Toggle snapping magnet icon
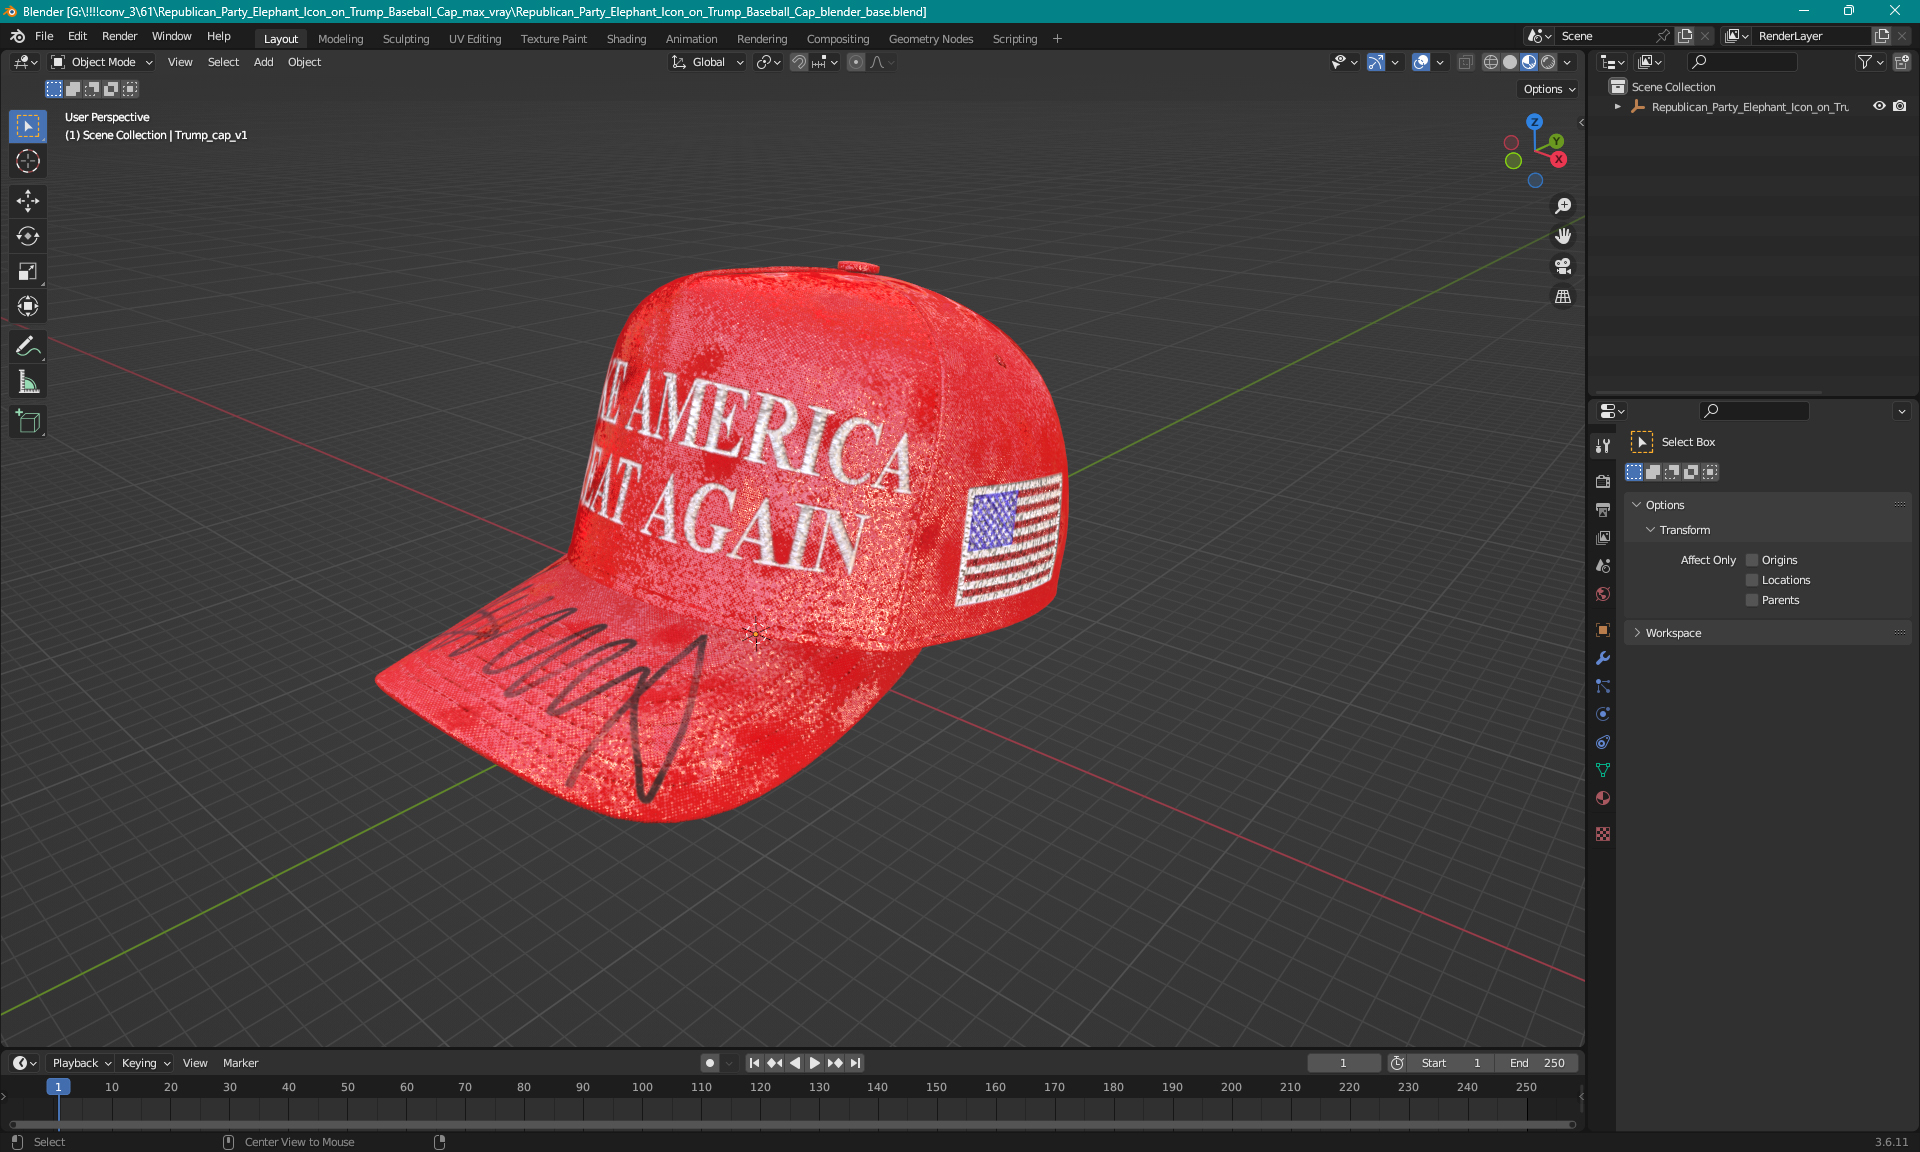 (798, 62)
